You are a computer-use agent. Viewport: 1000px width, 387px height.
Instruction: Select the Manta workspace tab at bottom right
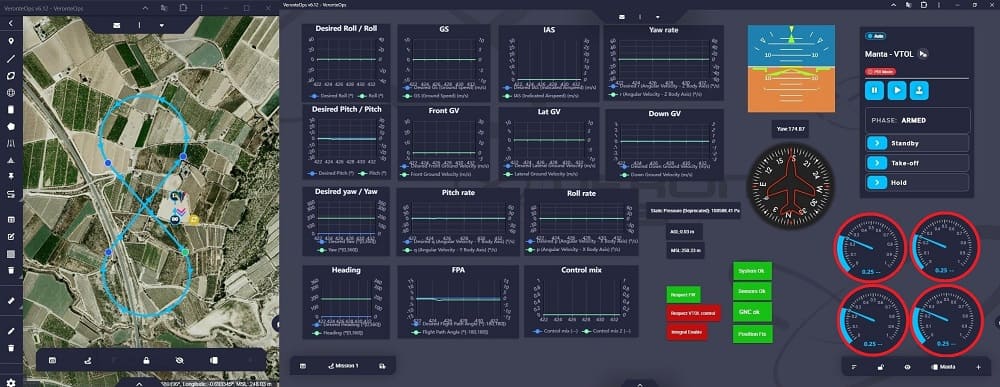click(943, 367)
